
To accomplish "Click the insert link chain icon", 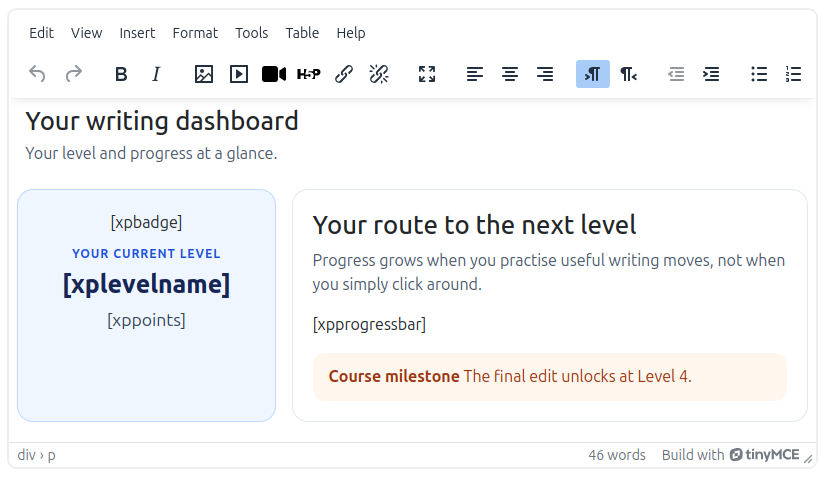I will coord(344,74).
